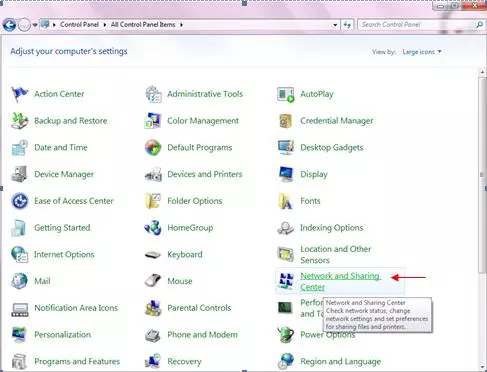Viewport: 487px width, 372px height.
Task: Click the Folder Options icon
Action: (x=153, y=201)
